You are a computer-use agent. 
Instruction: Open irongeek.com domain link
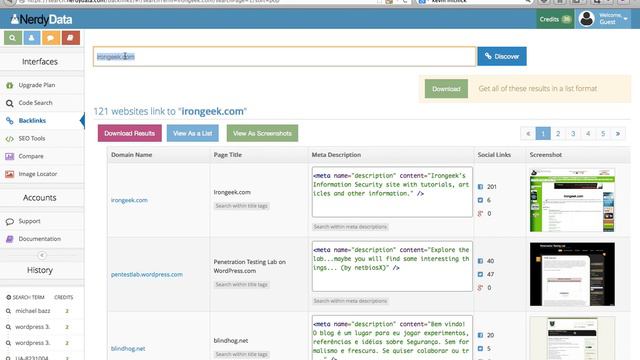(x=129, y=200)
